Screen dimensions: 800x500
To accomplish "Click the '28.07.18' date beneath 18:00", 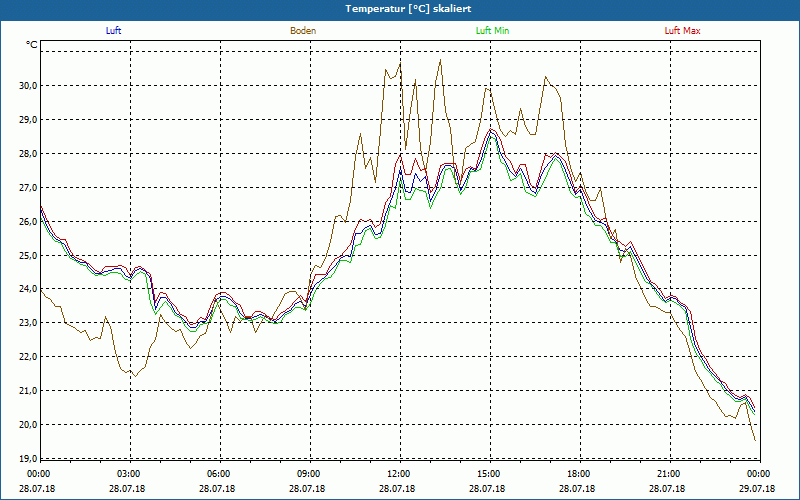I will click(577, 488).
